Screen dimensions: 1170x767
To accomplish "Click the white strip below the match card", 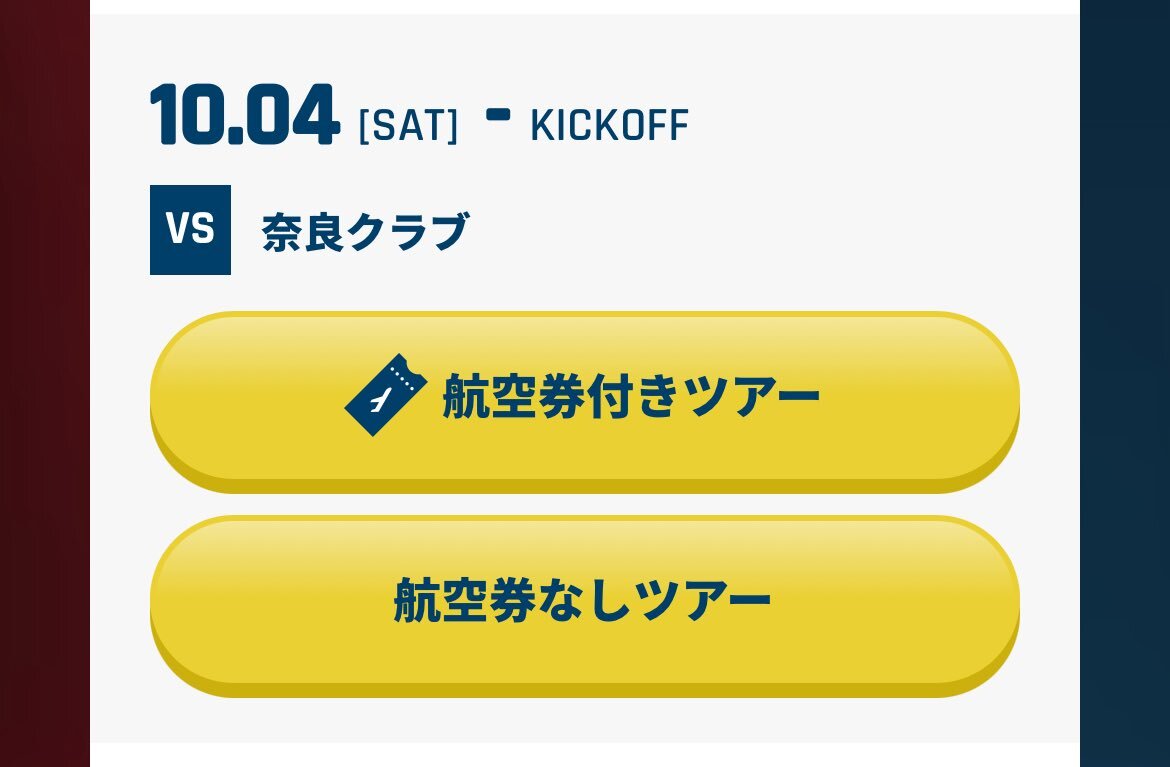I will pos(585,755).
